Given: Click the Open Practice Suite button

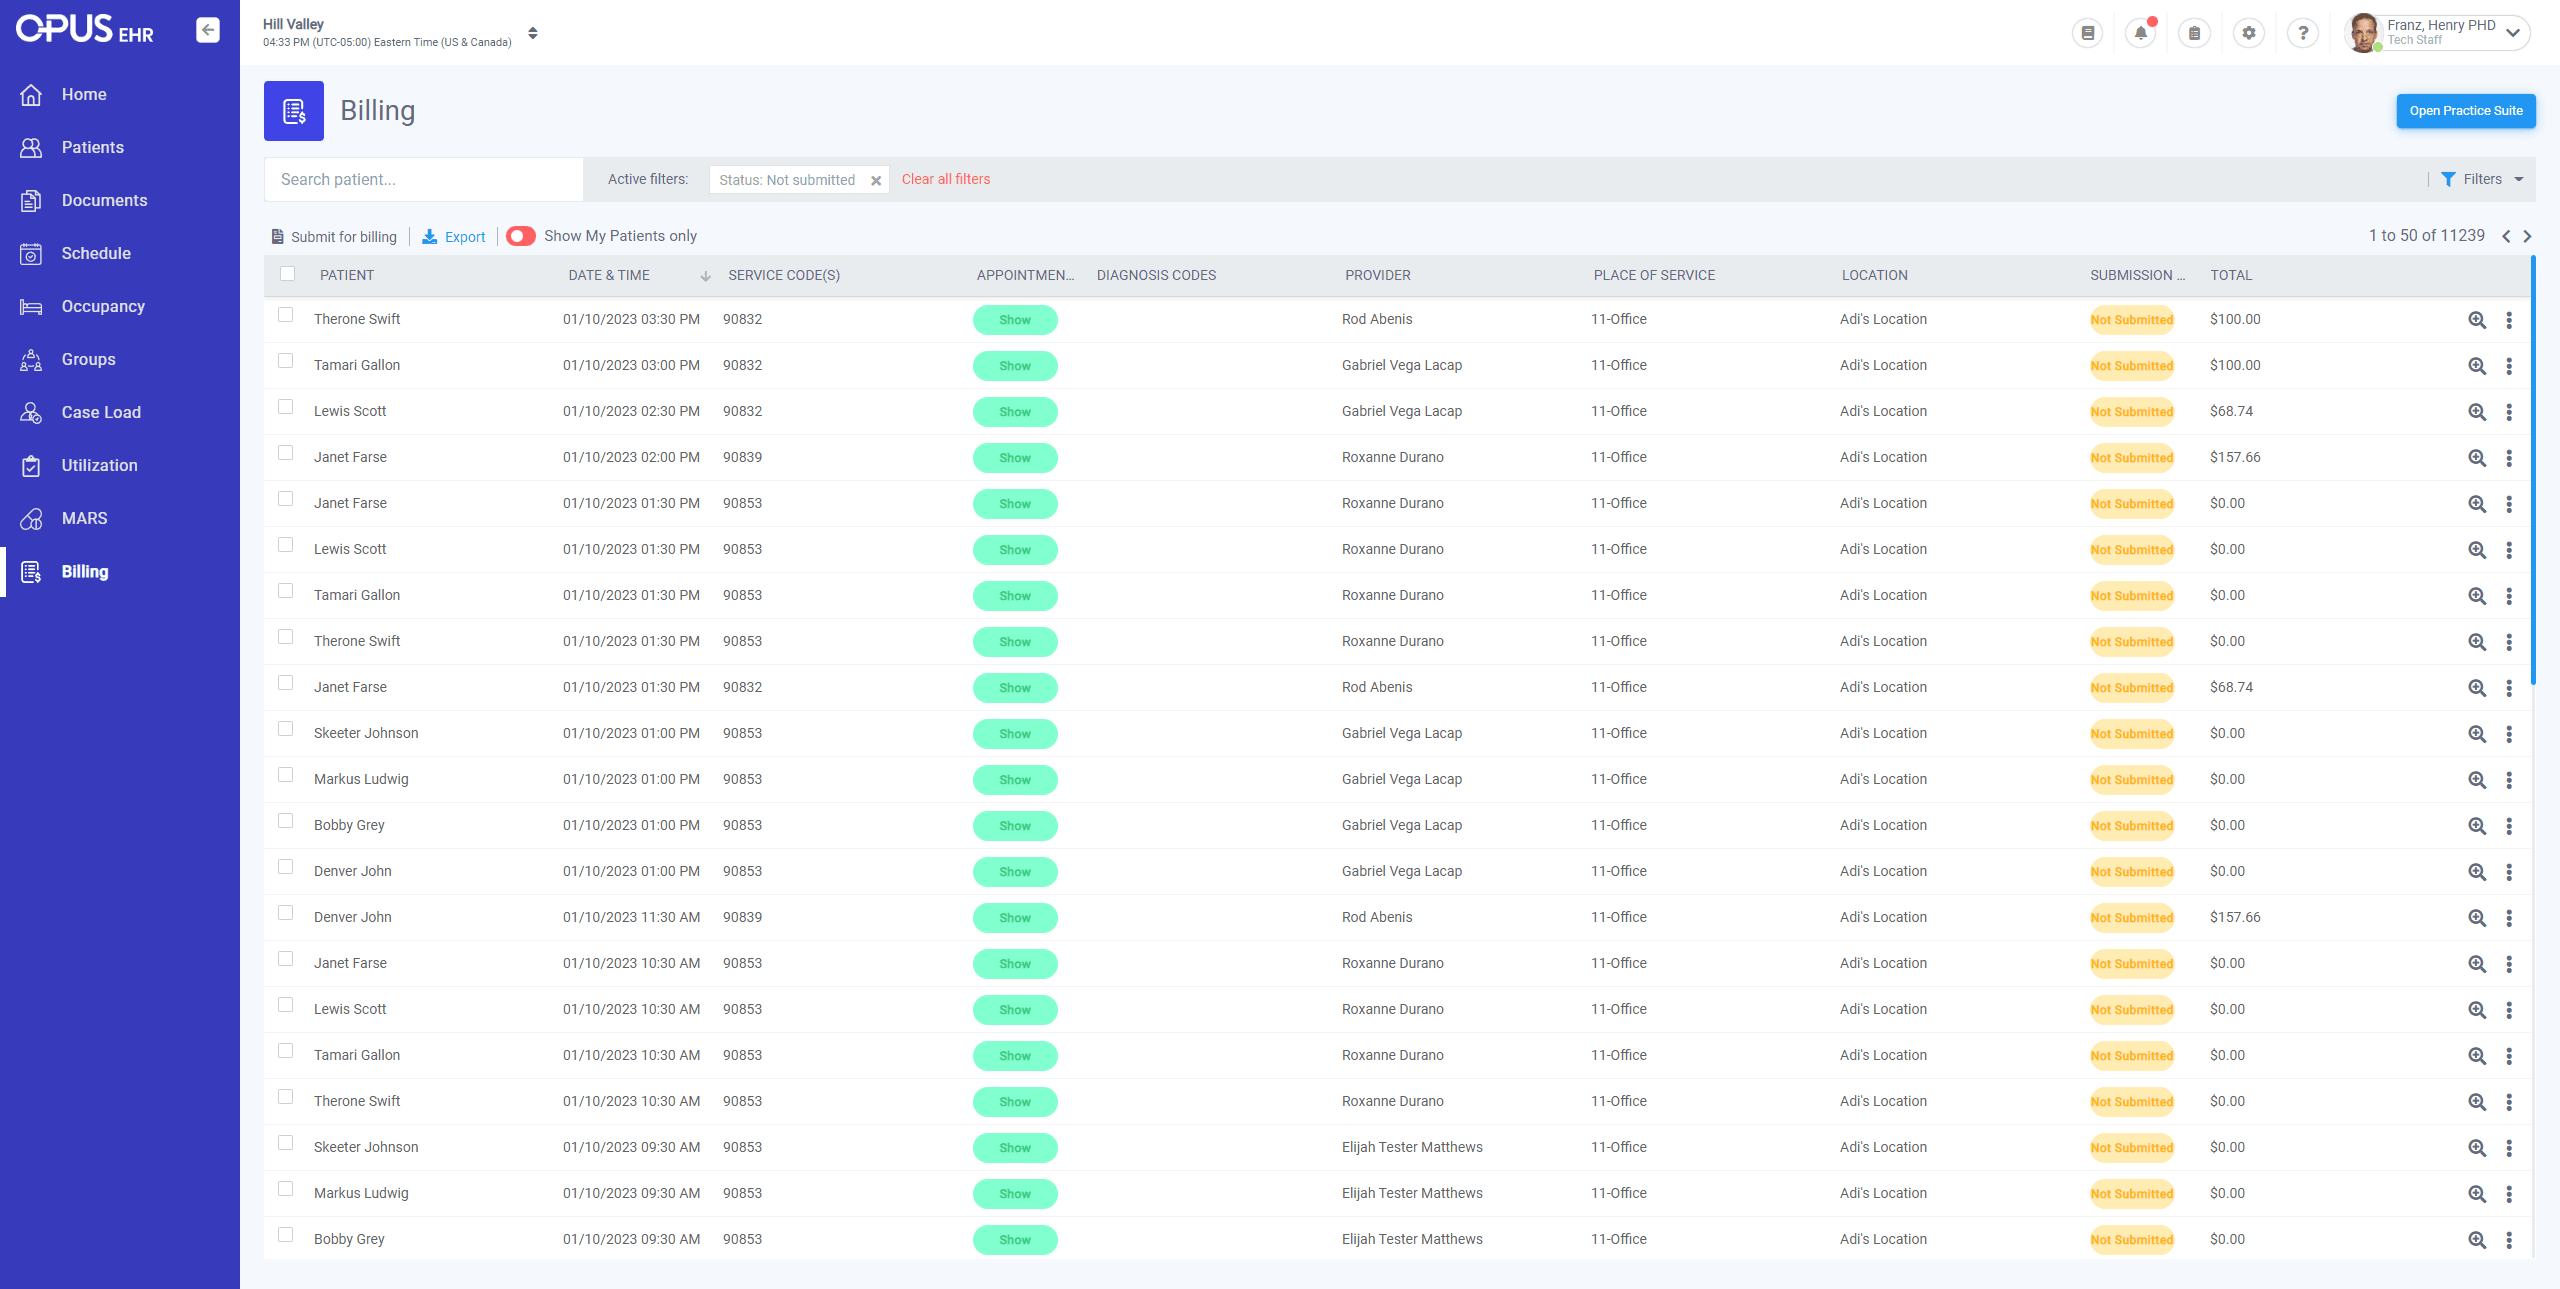Looking at the screenshot, I should pos(2465,111).
